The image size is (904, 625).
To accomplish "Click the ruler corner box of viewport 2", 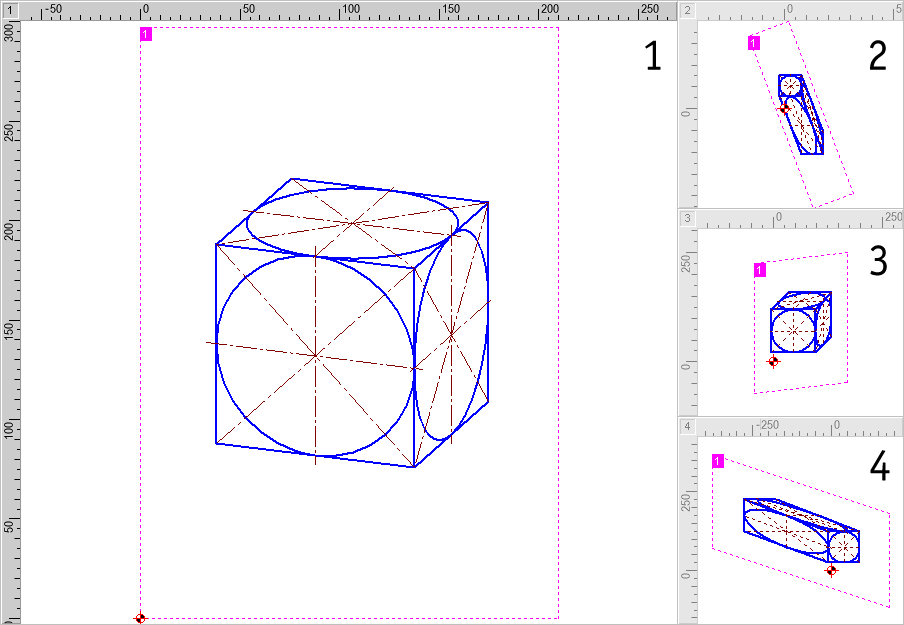I will 688,9.
